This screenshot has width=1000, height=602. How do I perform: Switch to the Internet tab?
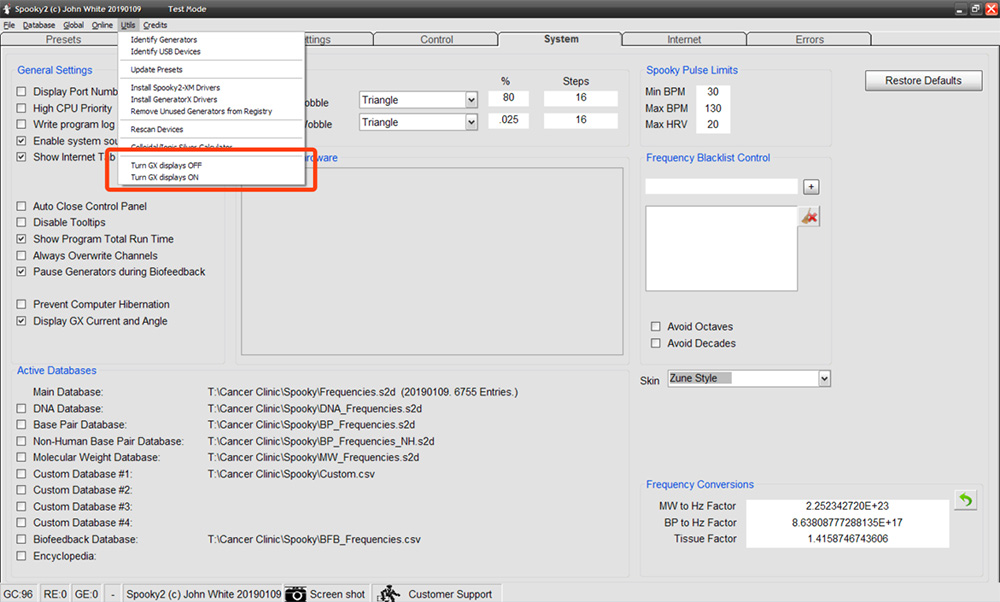tap(684, 40)
